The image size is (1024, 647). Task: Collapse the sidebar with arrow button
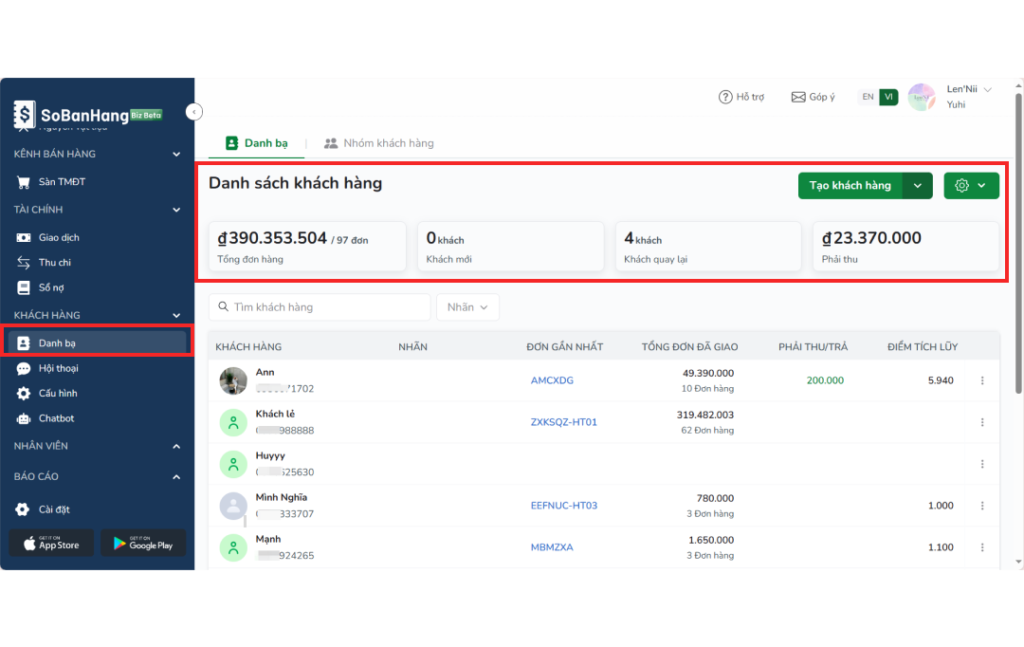(x=194, y=112)
